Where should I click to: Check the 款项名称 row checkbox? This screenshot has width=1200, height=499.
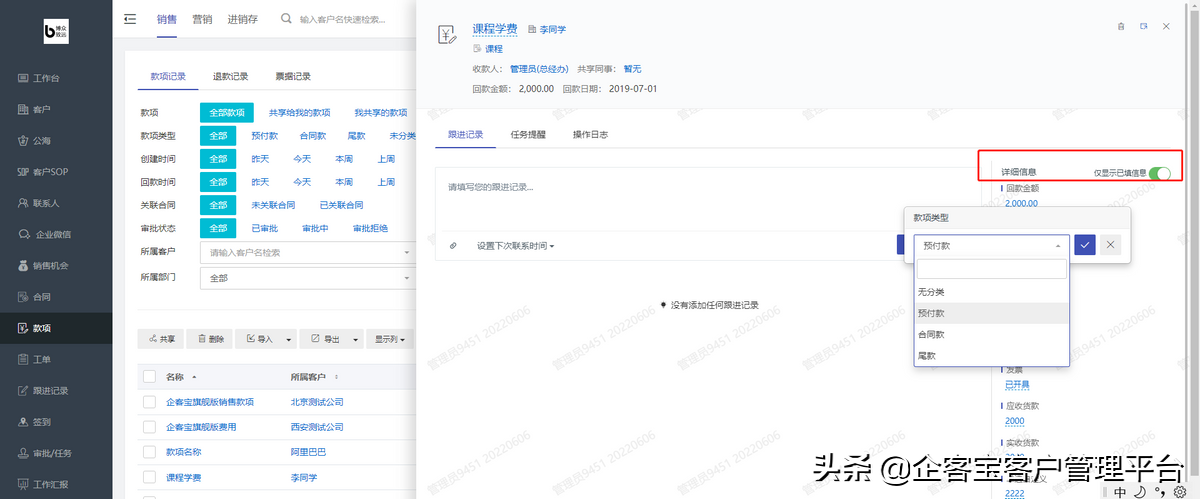click(149, 452)
